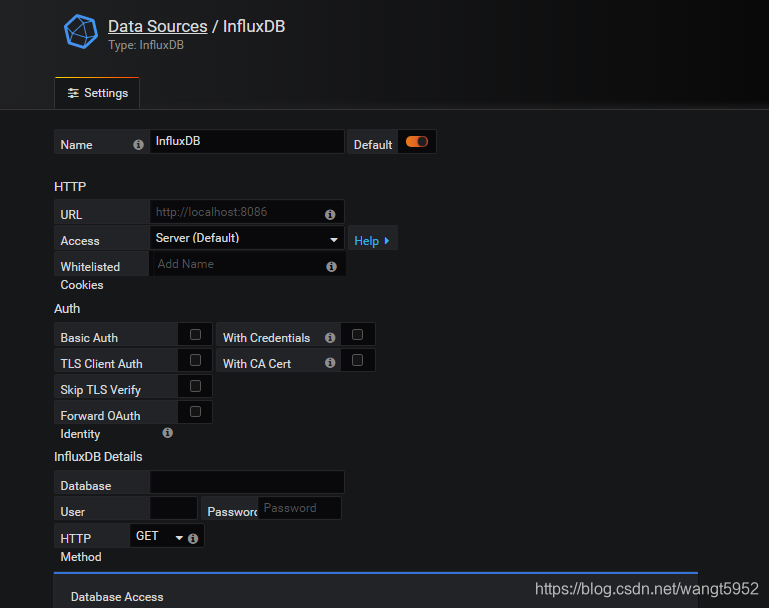Click the 'InfluxDB Details' section heading

[98, 456]
